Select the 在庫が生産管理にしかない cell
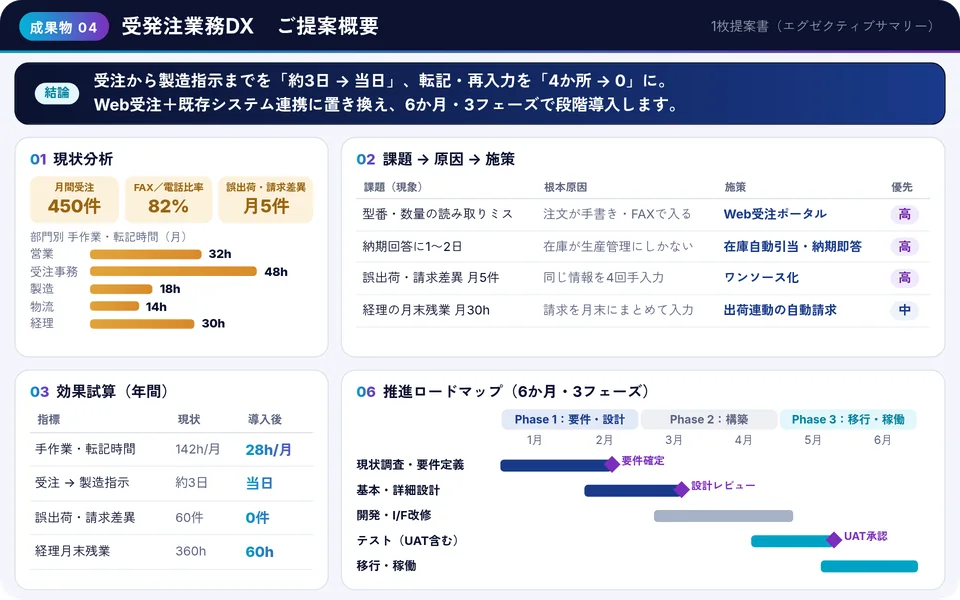This screenshot has width=960, height=600. [x=618, y=247]
